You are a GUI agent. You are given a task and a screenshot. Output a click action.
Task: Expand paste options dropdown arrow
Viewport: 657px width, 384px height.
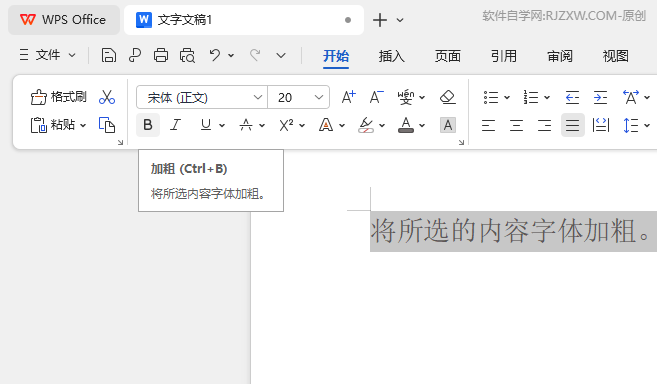click(x=83, y=125)
